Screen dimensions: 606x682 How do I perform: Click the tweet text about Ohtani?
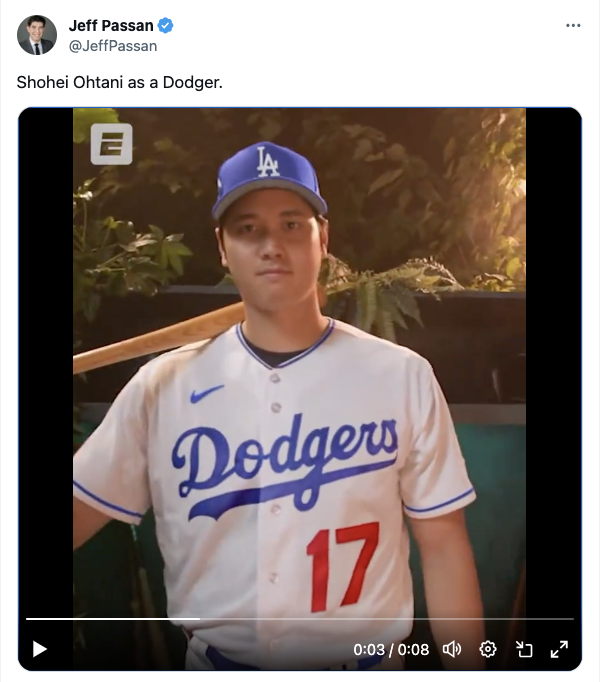click(120, 82)
